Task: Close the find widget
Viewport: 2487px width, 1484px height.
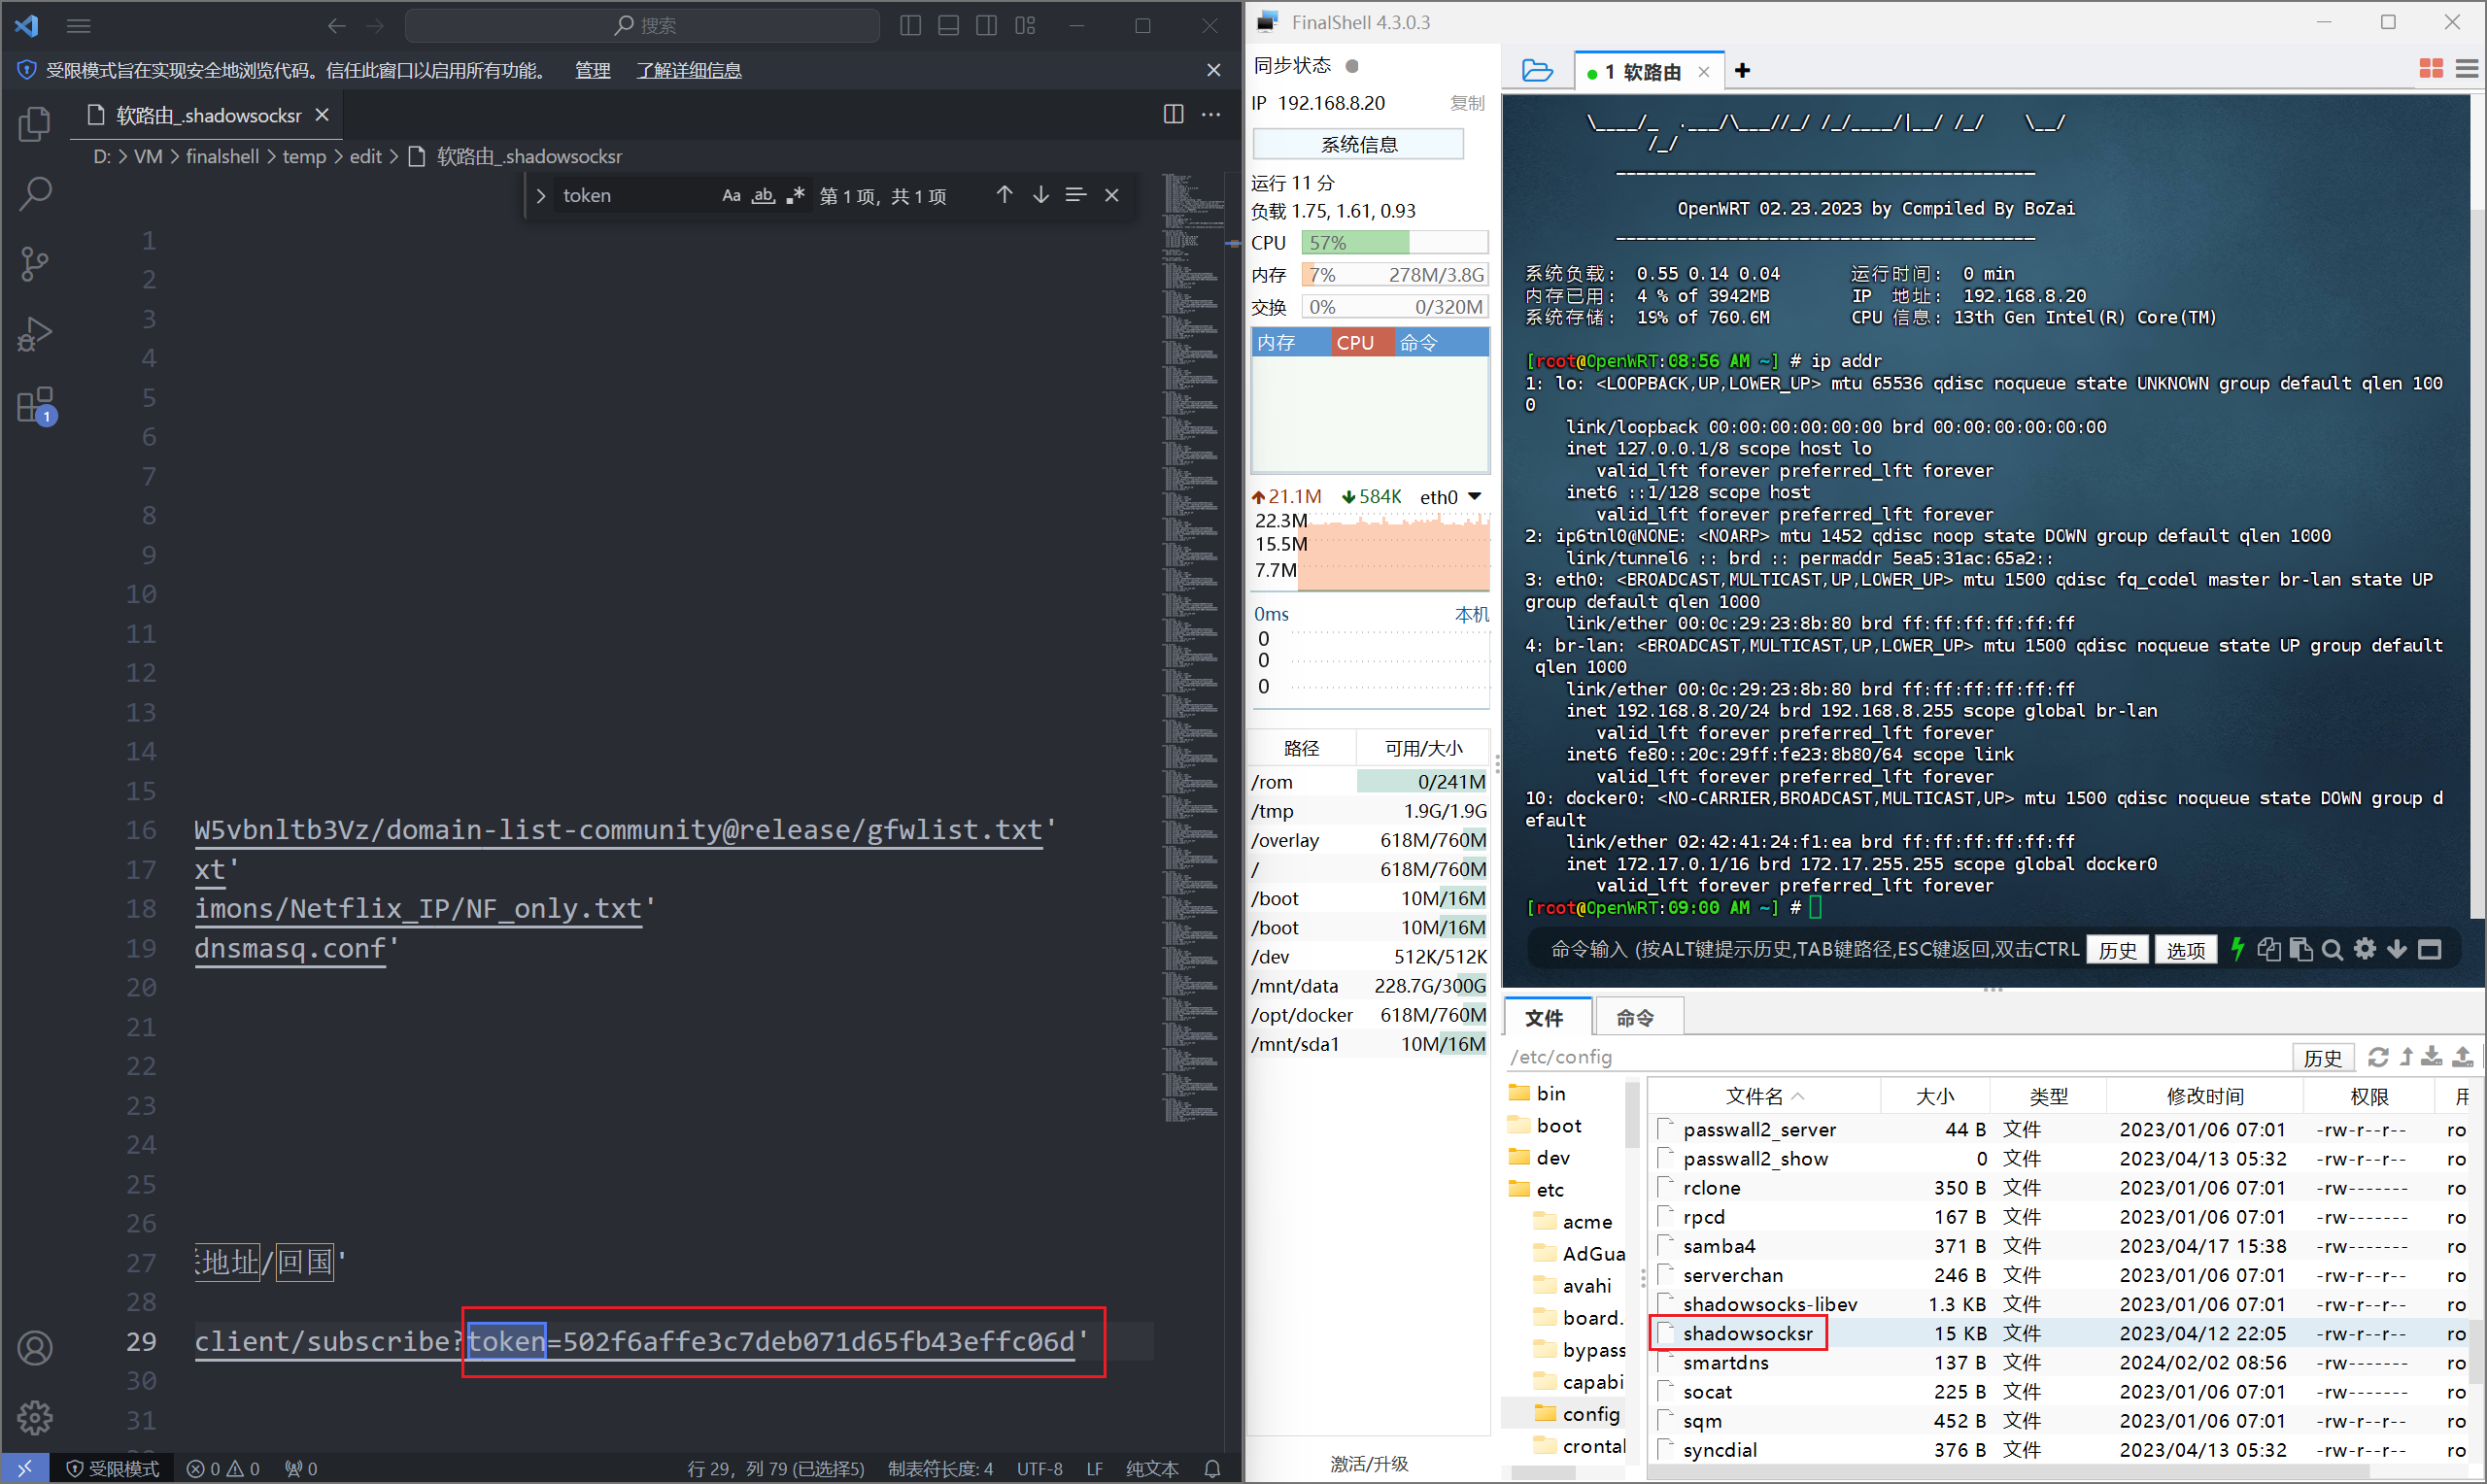Action: [1111, 195]
